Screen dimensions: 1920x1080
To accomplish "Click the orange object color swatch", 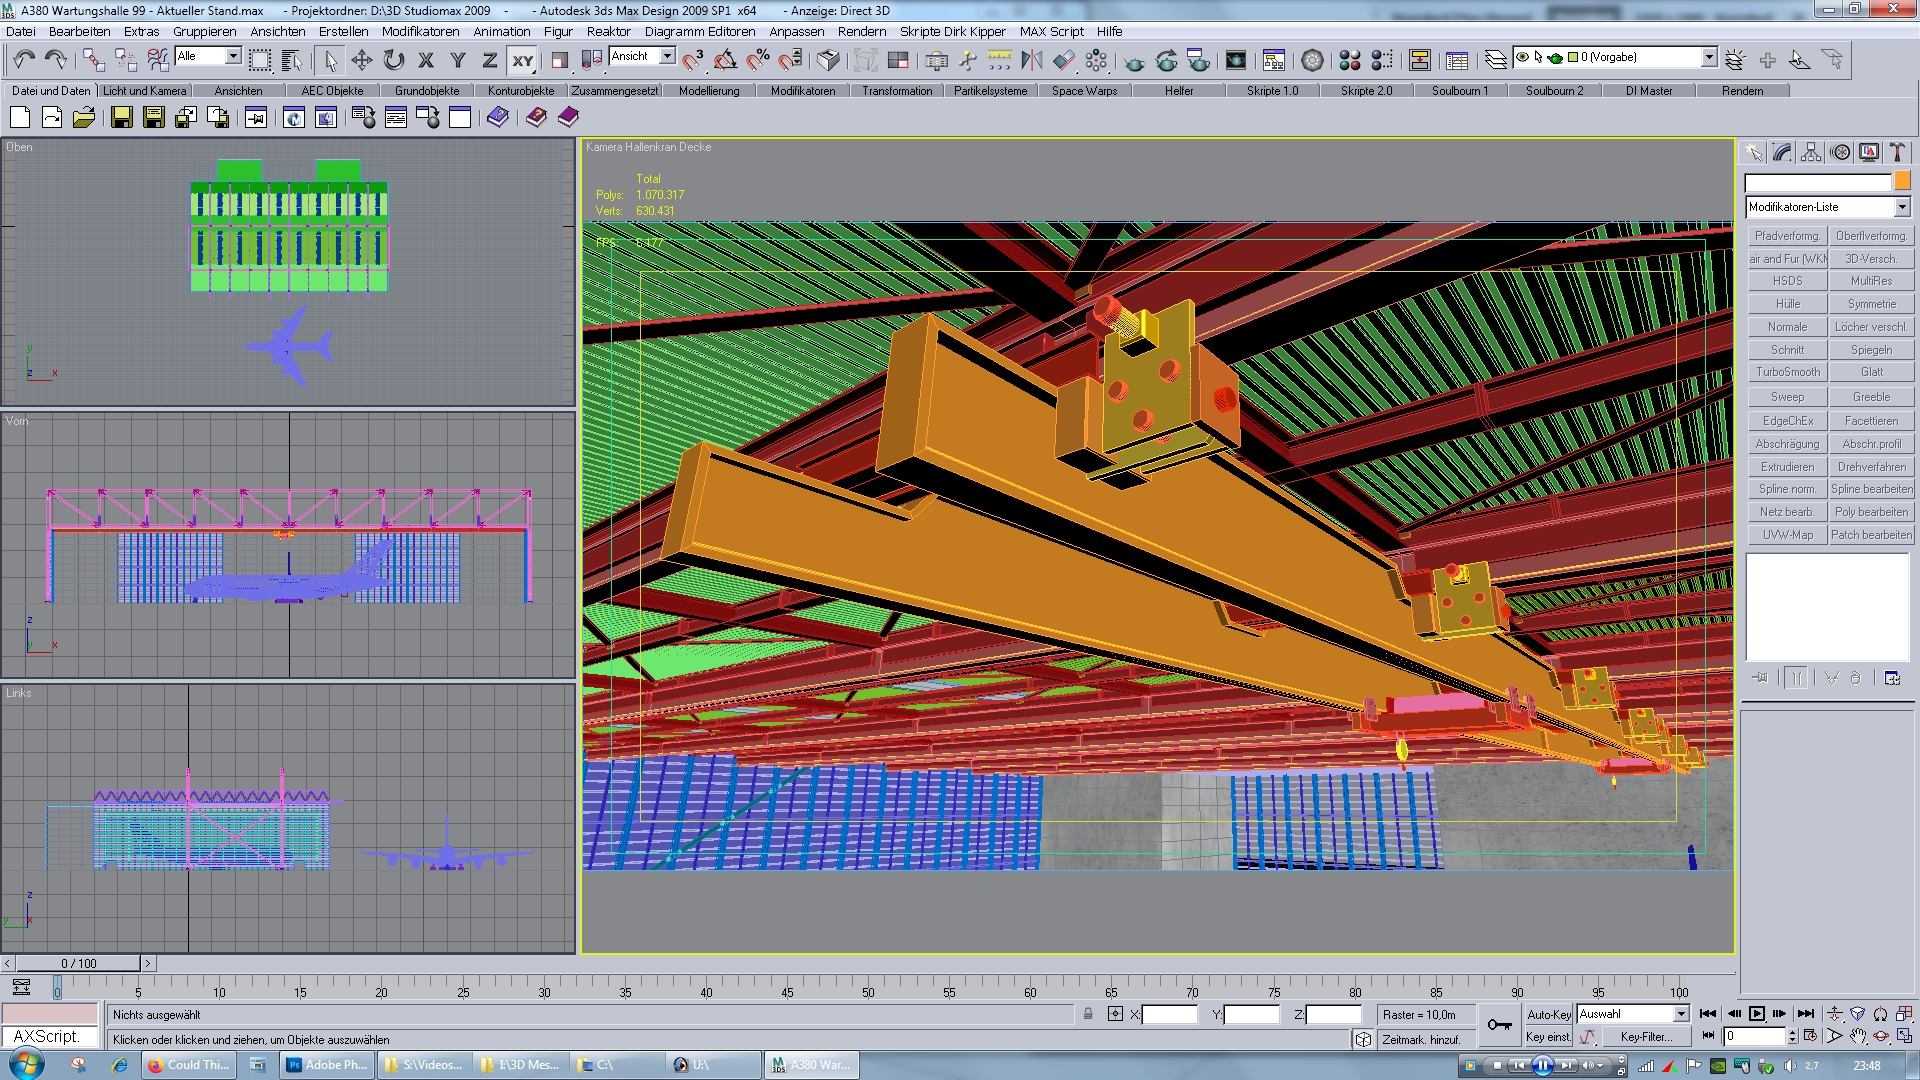I will click(x=1902, y=182).
